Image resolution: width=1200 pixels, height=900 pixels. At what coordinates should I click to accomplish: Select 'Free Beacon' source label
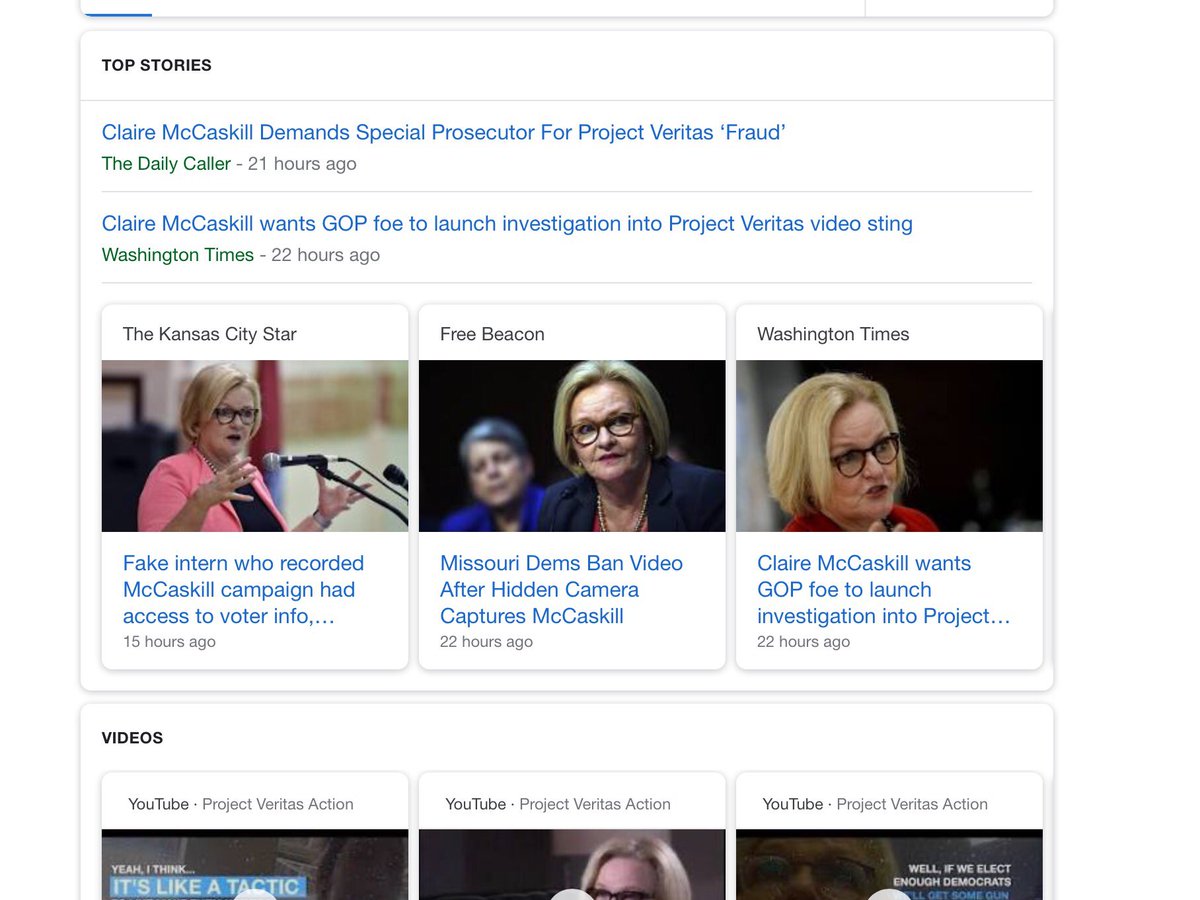click(x=492, y=334)
